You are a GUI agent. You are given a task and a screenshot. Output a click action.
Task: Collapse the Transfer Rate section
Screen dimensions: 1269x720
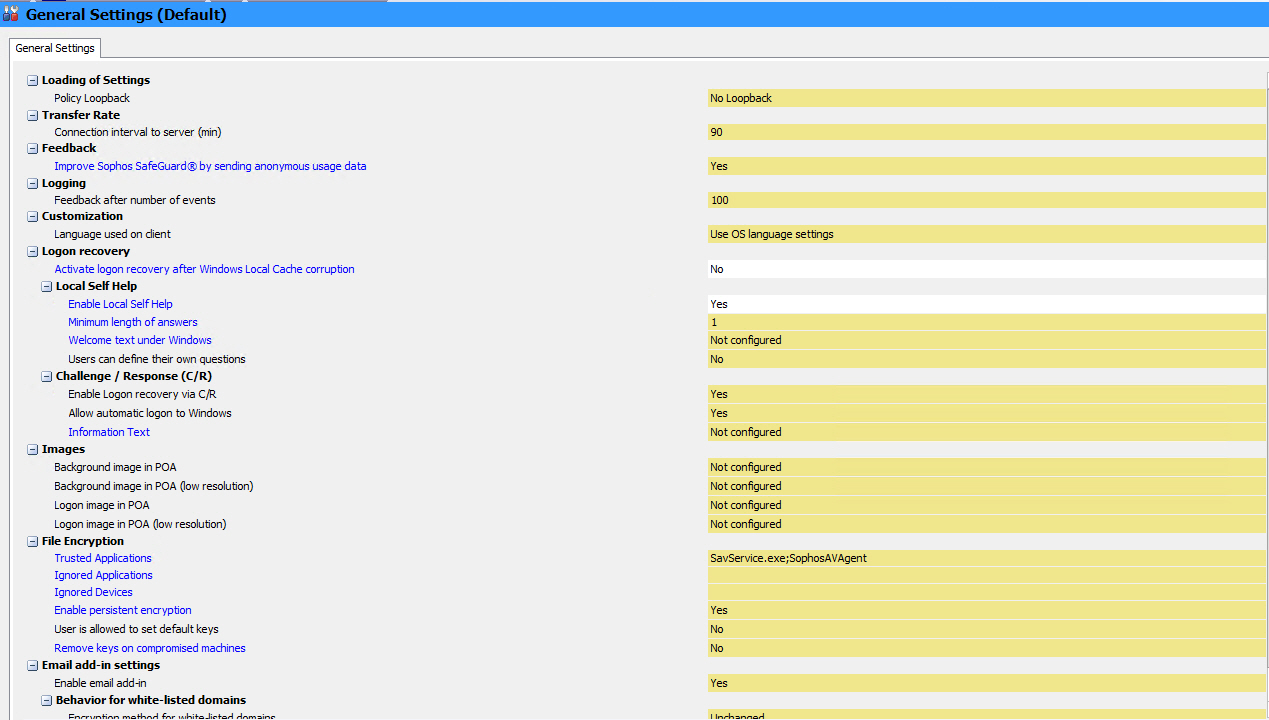tap(33, 115)
